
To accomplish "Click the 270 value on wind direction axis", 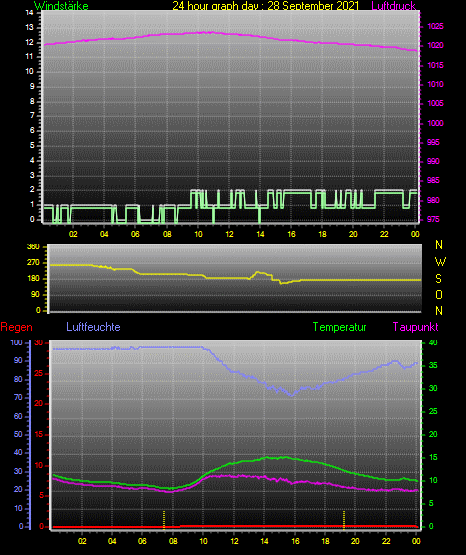I will click(33, 263).
